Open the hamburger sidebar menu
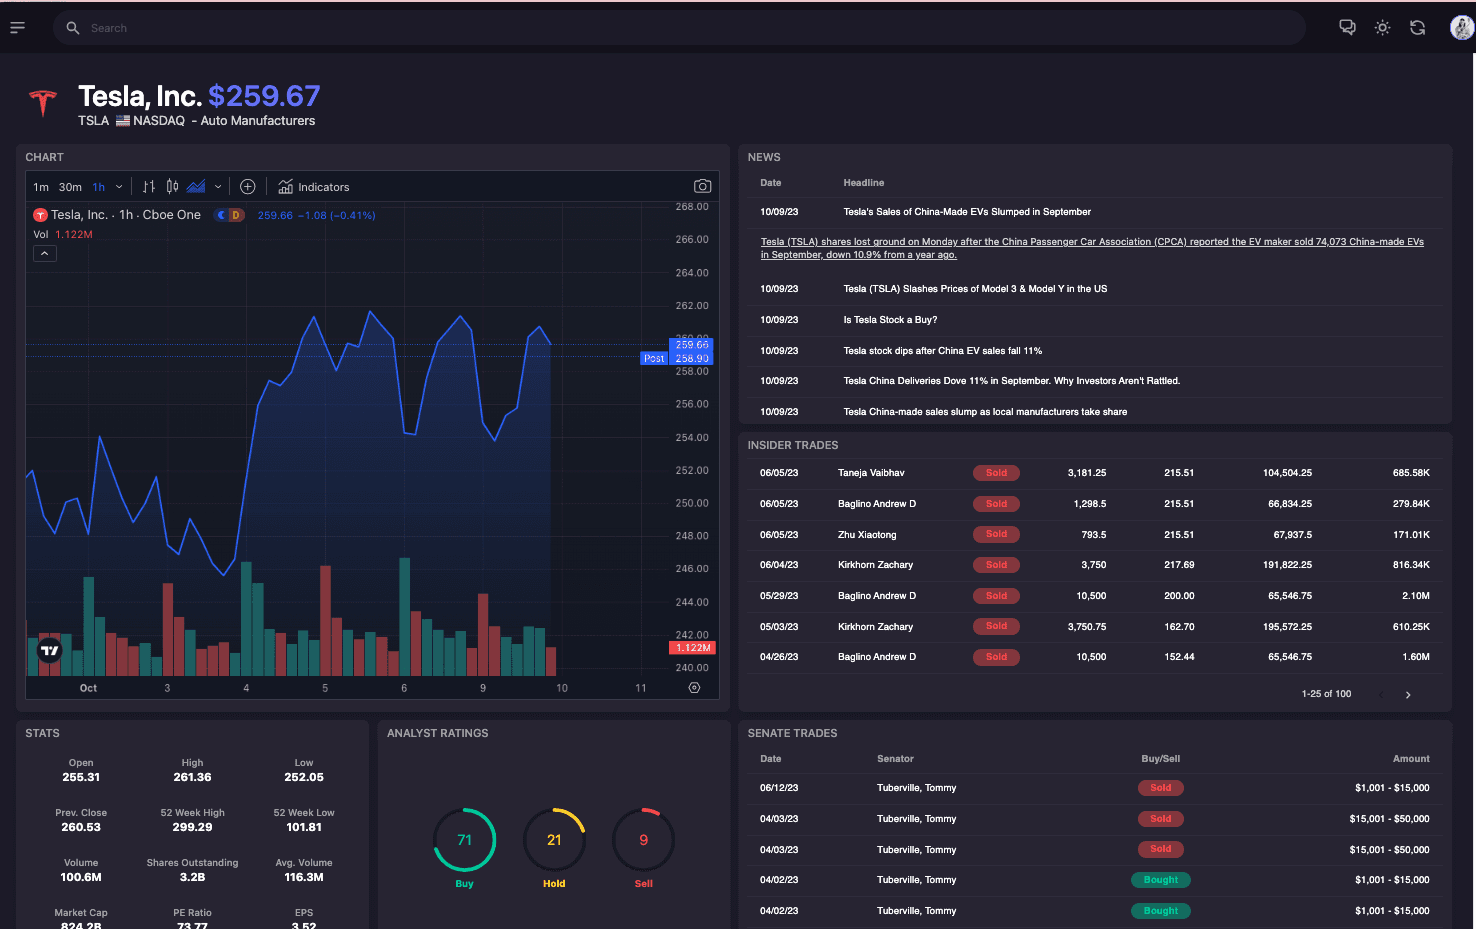This screenshot has height=929, width=1476. point(17,28)
